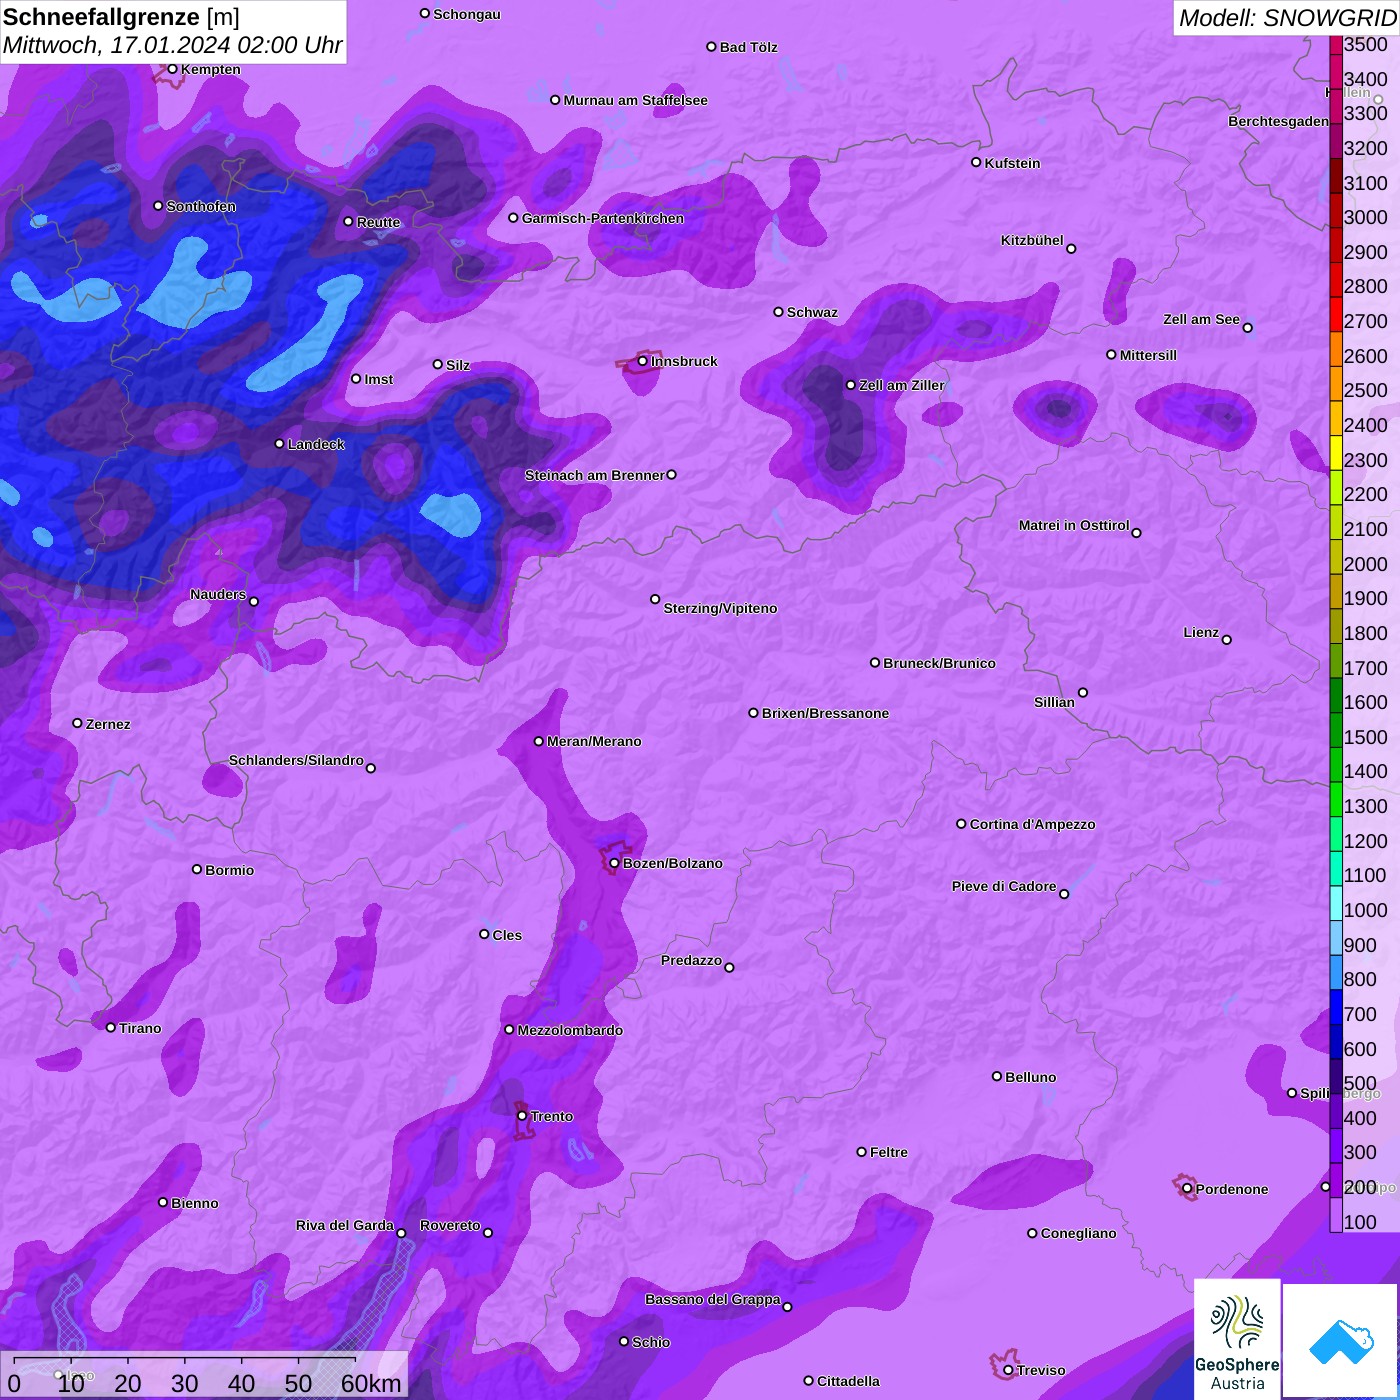Click the Modell: SNOWGRID label
This screenshot has width=1400, height=1400.
click(1287, 18)
